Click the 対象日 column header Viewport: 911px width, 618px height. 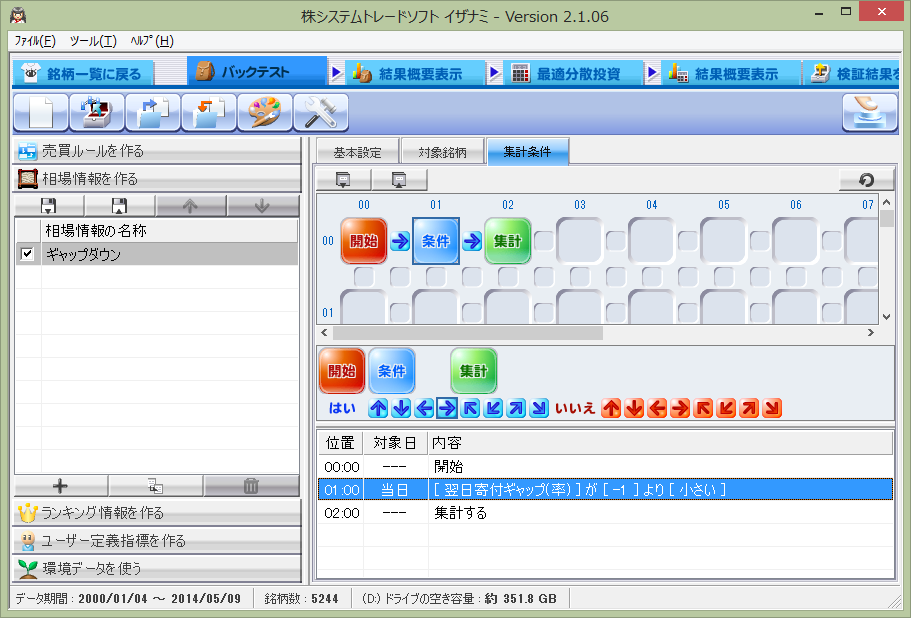(395, 443)
